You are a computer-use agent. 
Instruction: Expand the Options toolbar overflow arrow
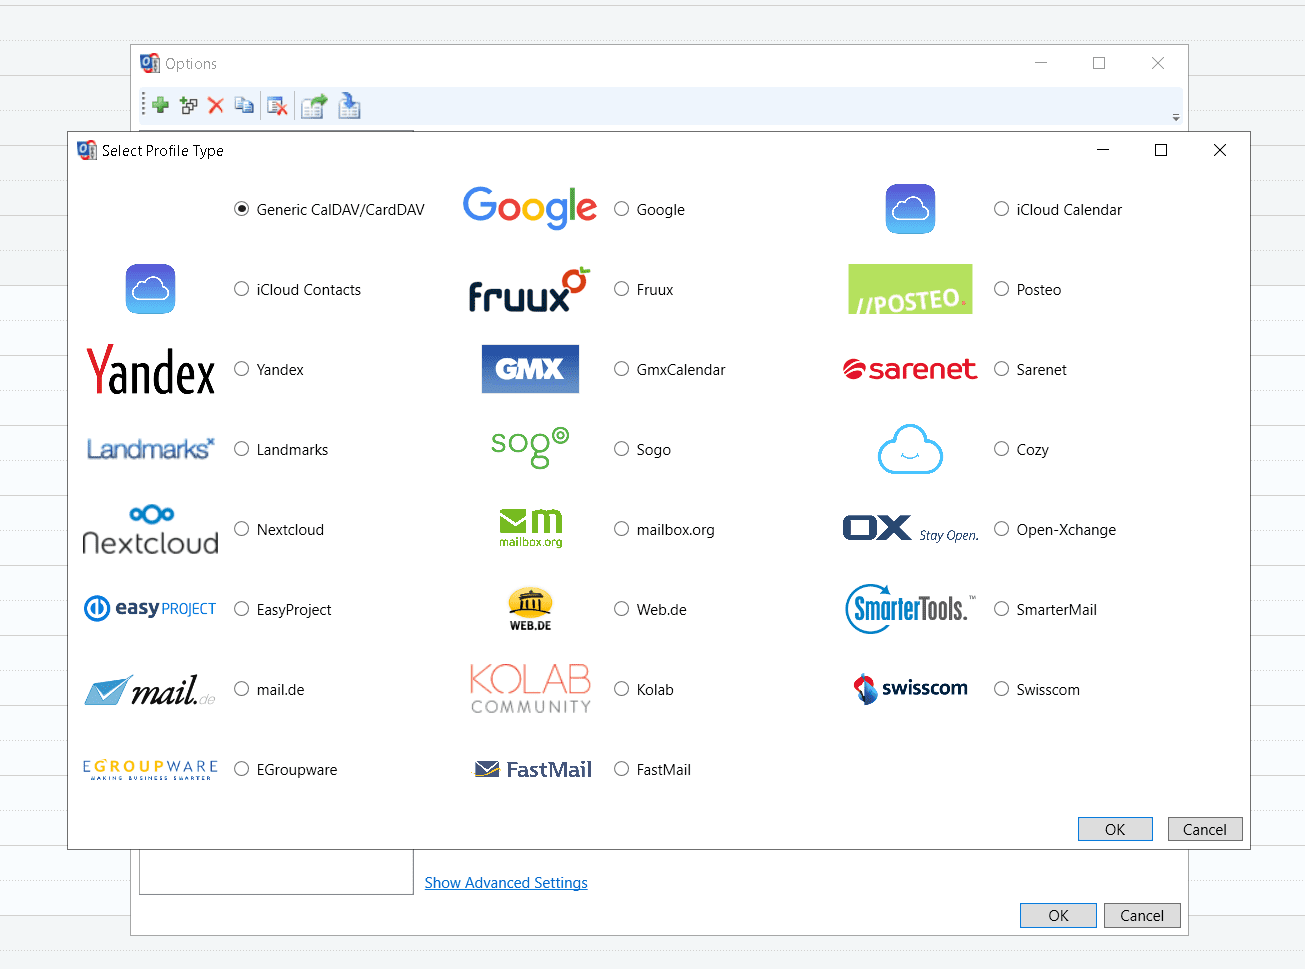point(1176,117)
